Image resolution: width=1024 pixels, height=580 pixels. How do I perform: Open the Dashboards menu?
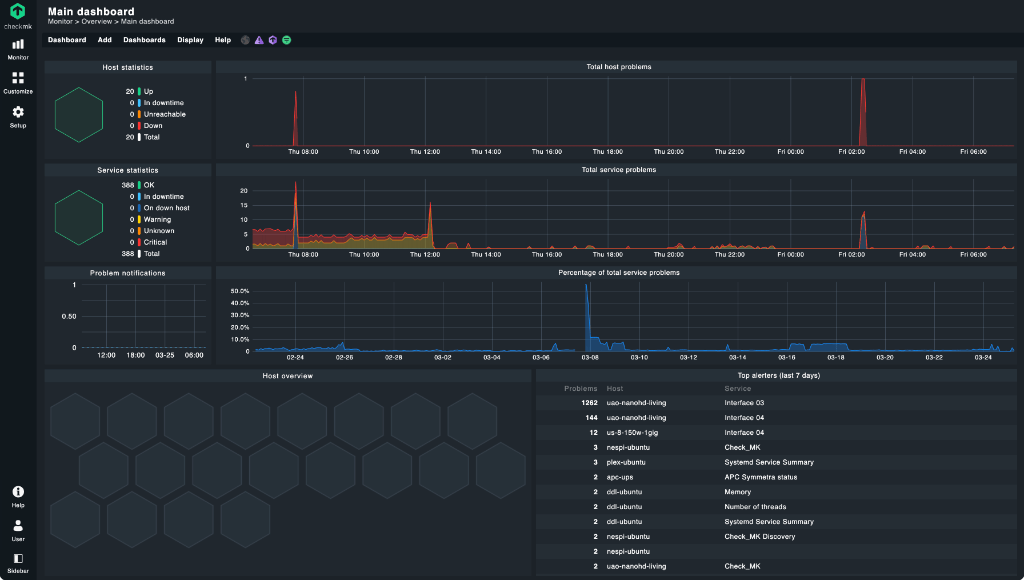(x=144, y=39)
